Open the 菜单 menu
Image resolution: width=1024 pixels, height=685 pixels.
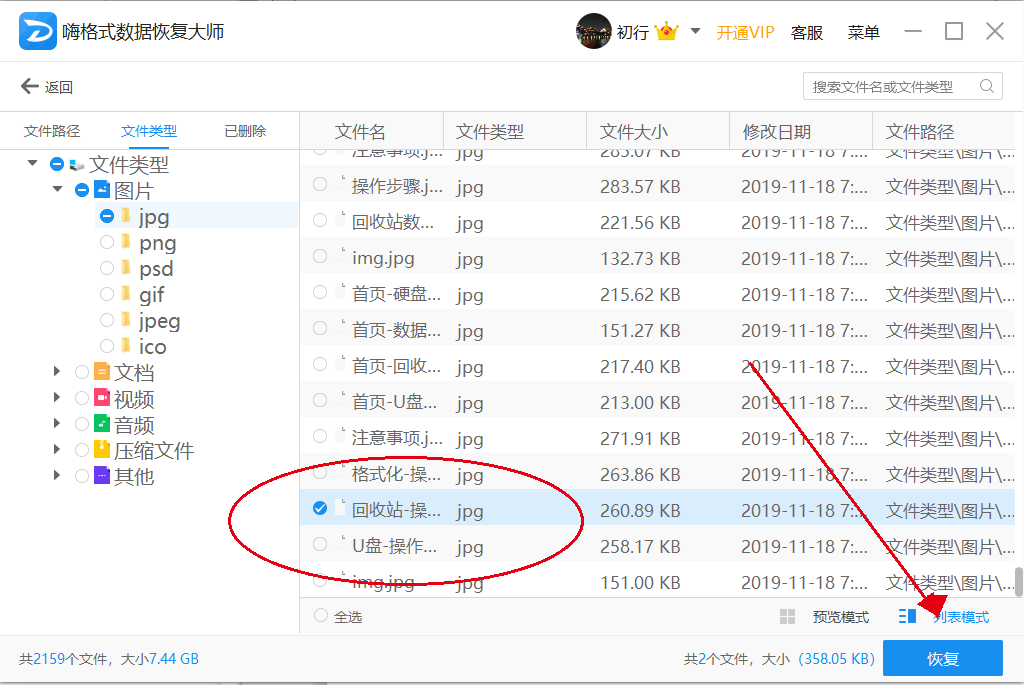[863, 33]
